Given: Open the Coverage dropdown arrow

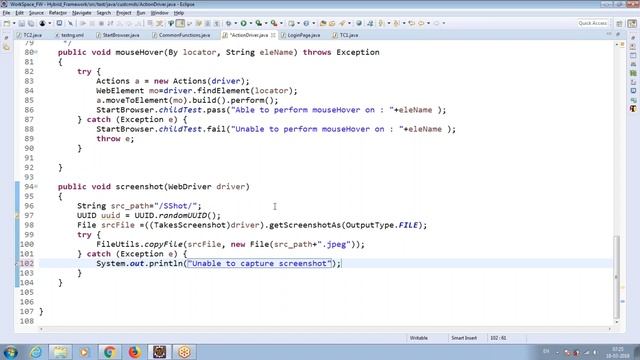Looking at the screenshot, I should [x=266, y=23].
